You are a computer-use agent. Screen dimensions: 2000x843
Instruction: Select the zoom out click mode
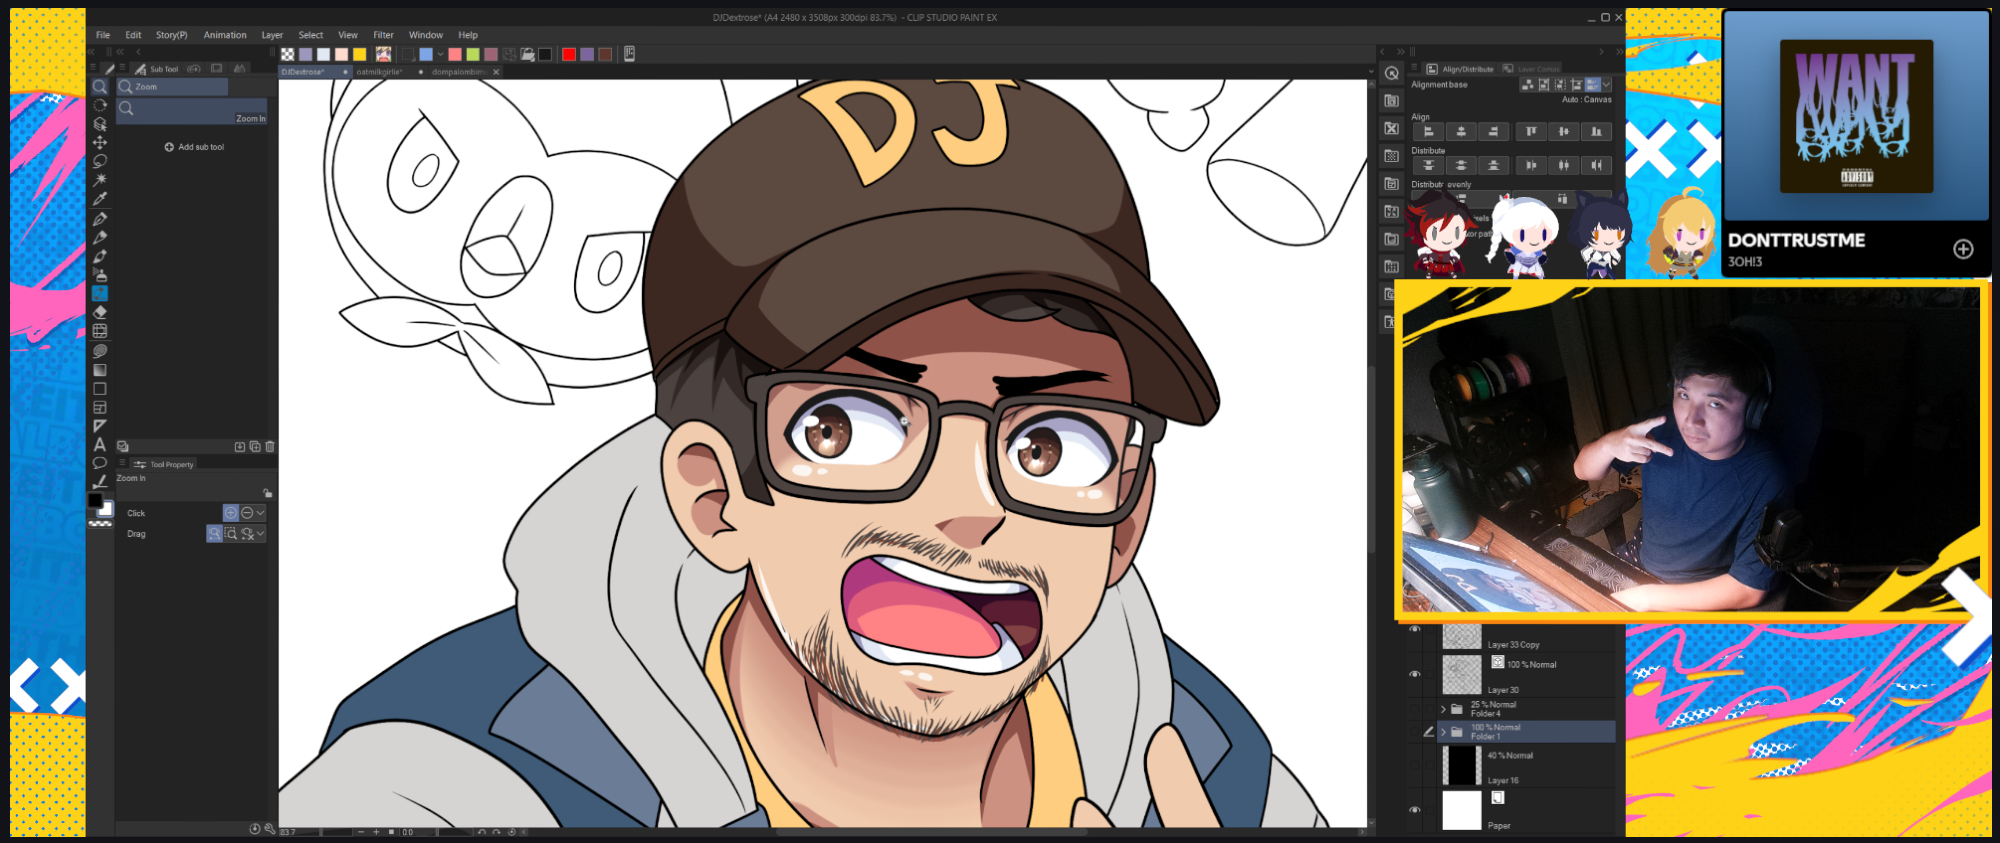pyautogui.click(x=247, y=513)
